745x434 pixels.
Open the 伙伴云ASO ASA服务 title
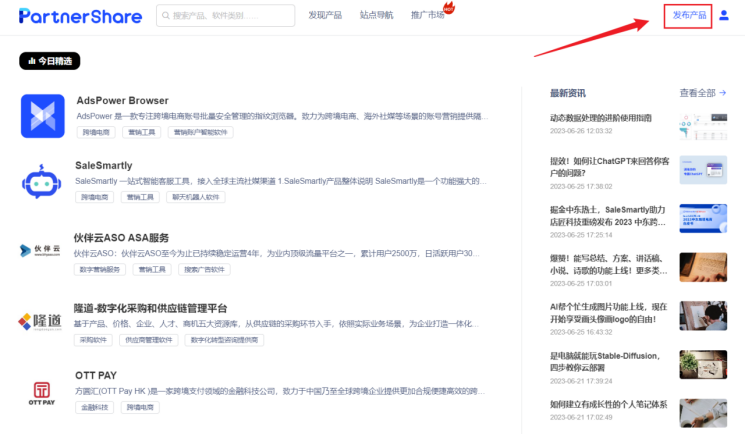[121, 238]
